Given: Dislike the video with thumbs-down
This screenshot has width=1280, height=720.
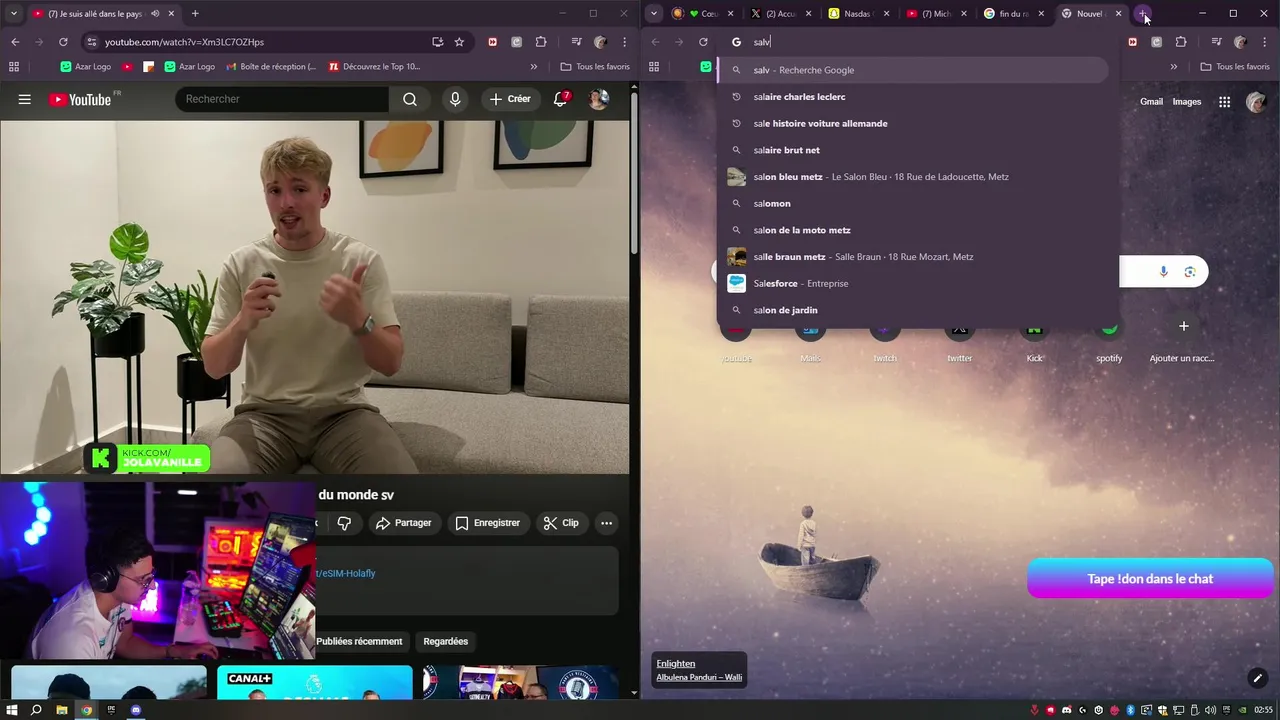Looking at the screenshot, I should 344,523.
